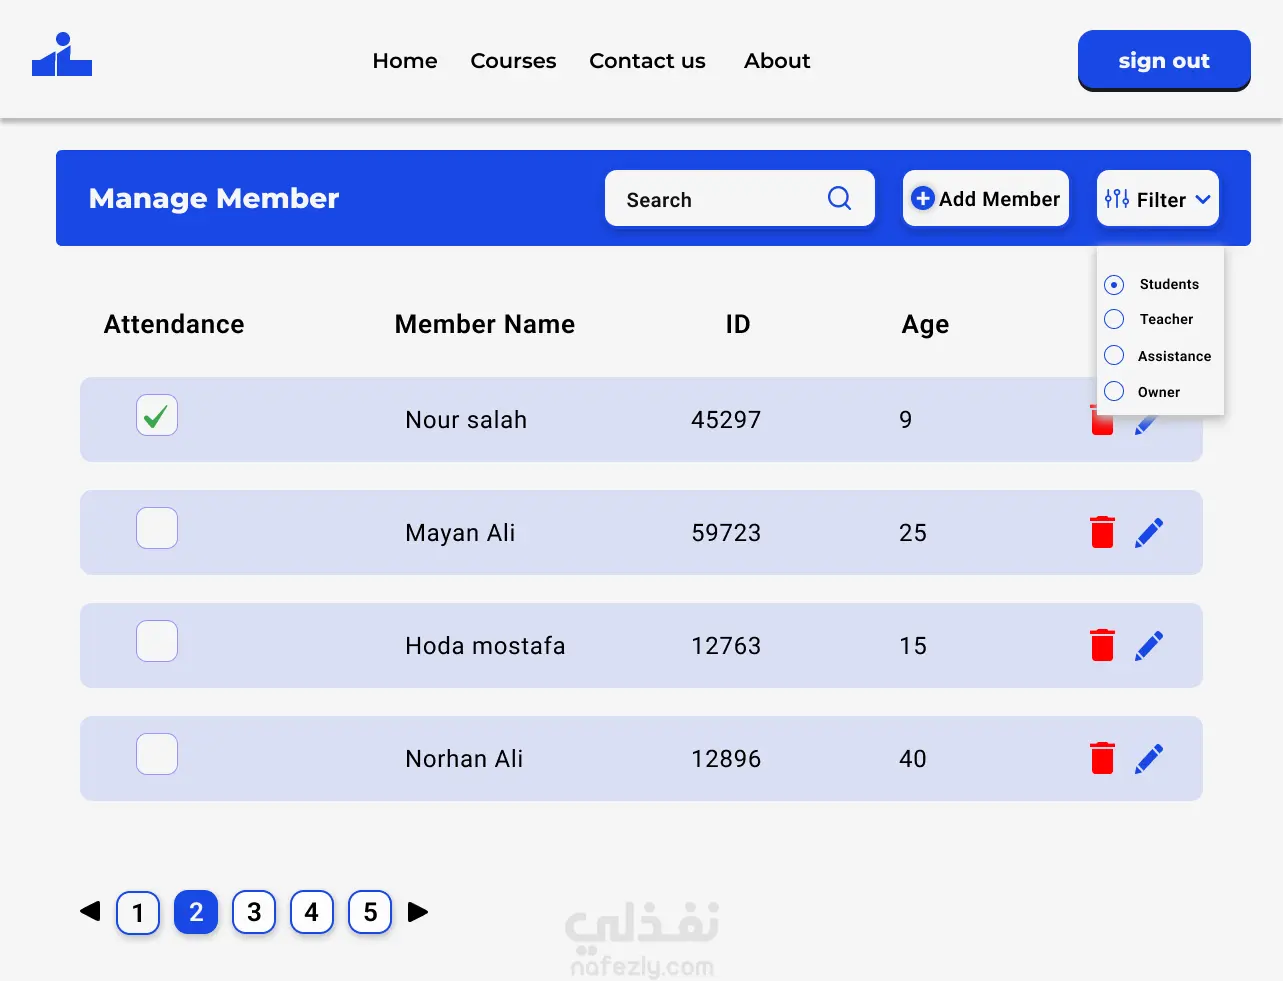Click the sign out button
The height and width of the screenshot is (981, 1283).
1164,60
